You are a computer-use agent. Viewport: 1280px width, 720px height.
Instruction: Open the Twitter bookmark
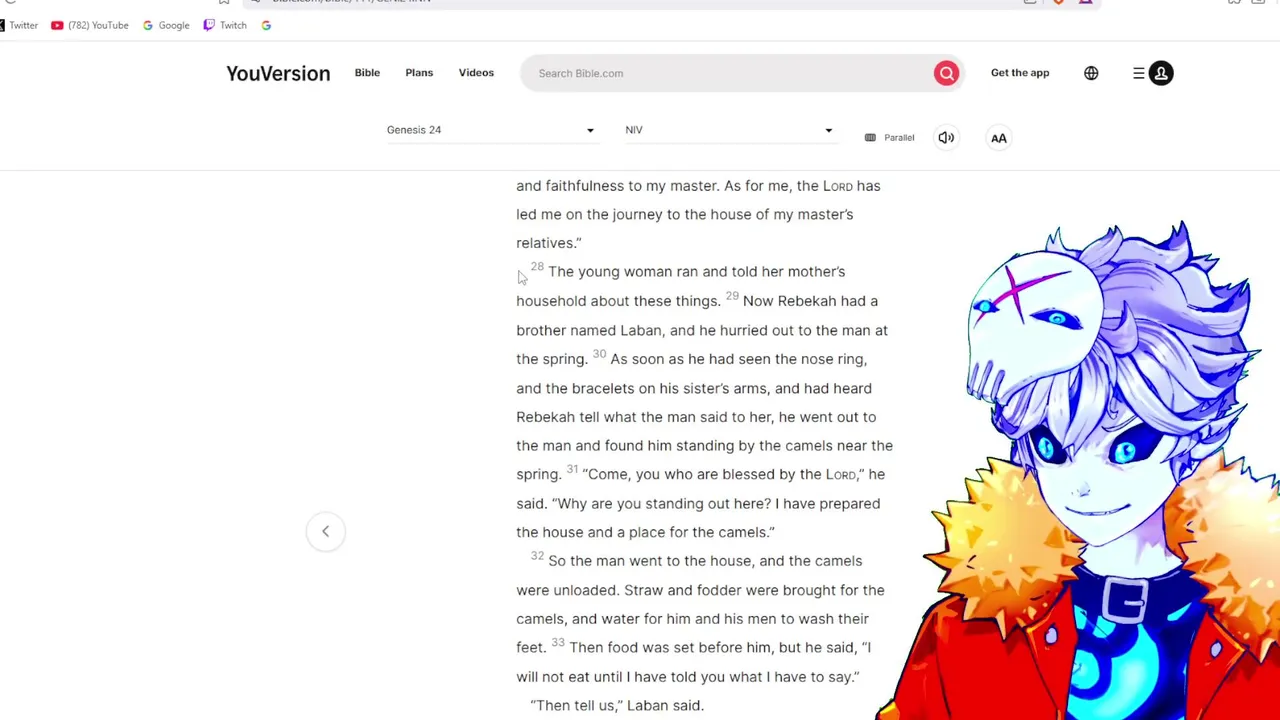pyautogui.click(x=18, y=25)
